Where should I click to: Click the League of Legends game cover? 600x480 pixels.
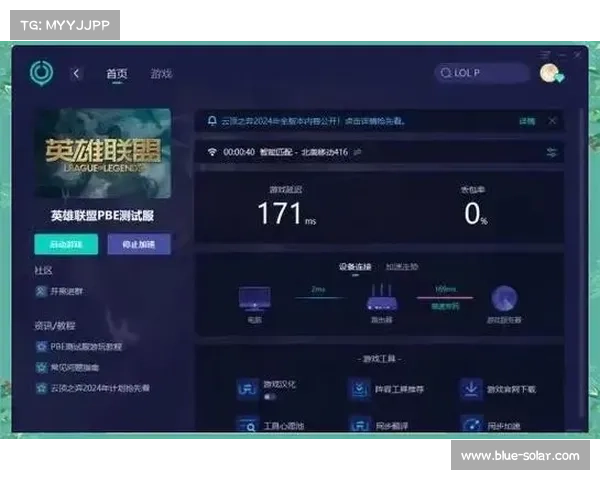tap(103, 153)
